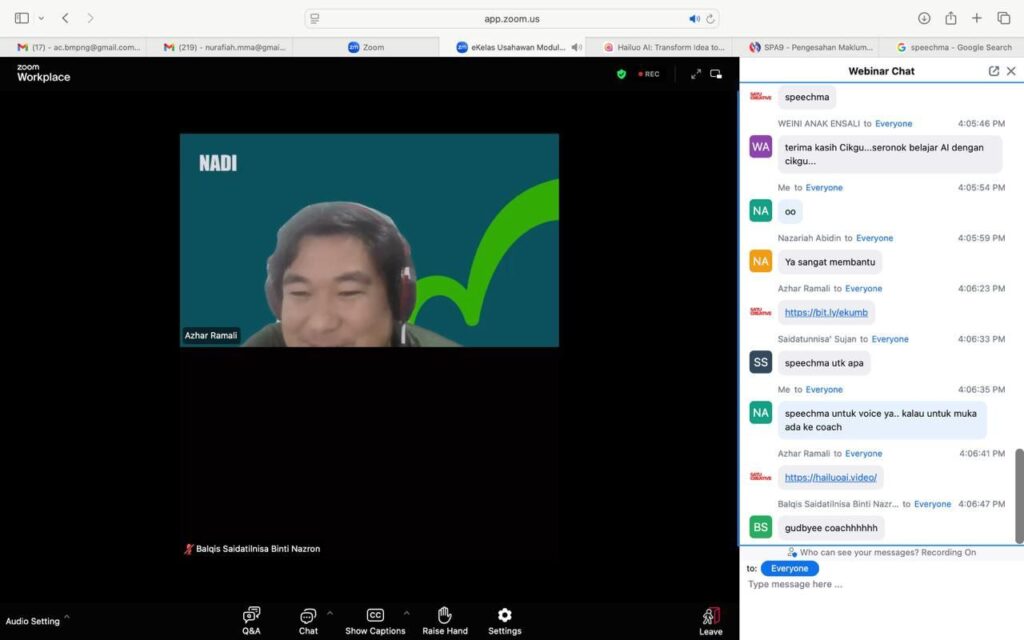Open Zoom Settings gear

[504, 620]
